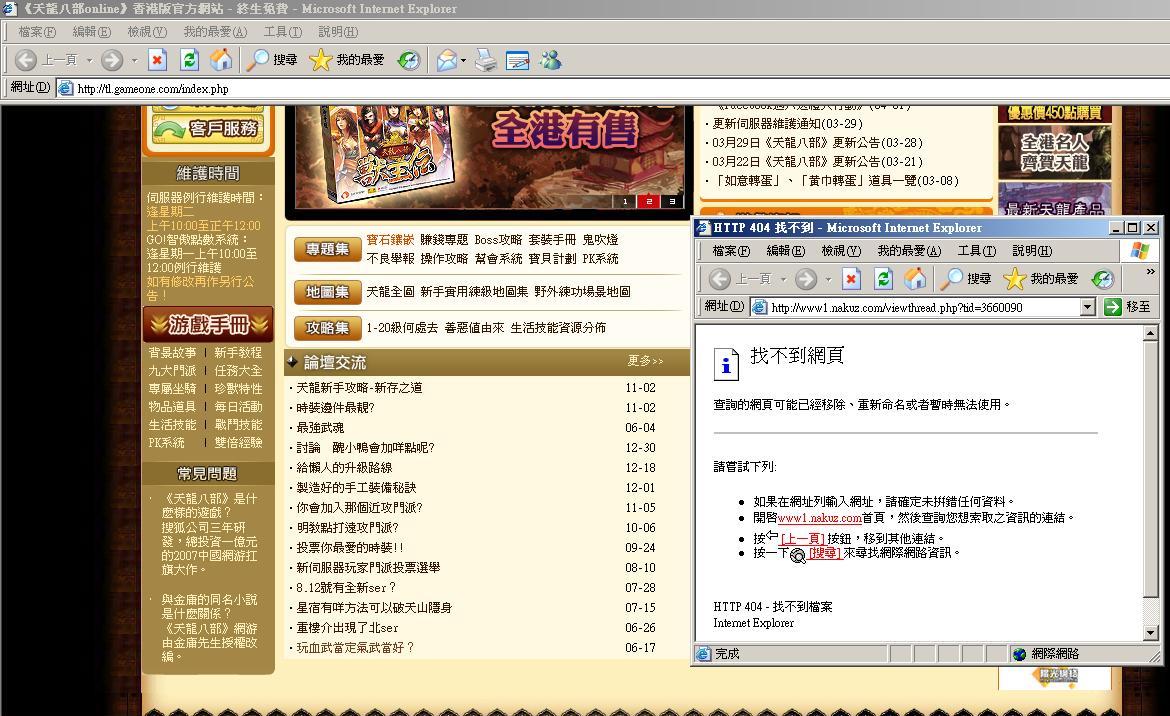The image size is (1170, 716).
Task: Click Search magnifier in main browser toolbar
Action: [x=257, y=60]
